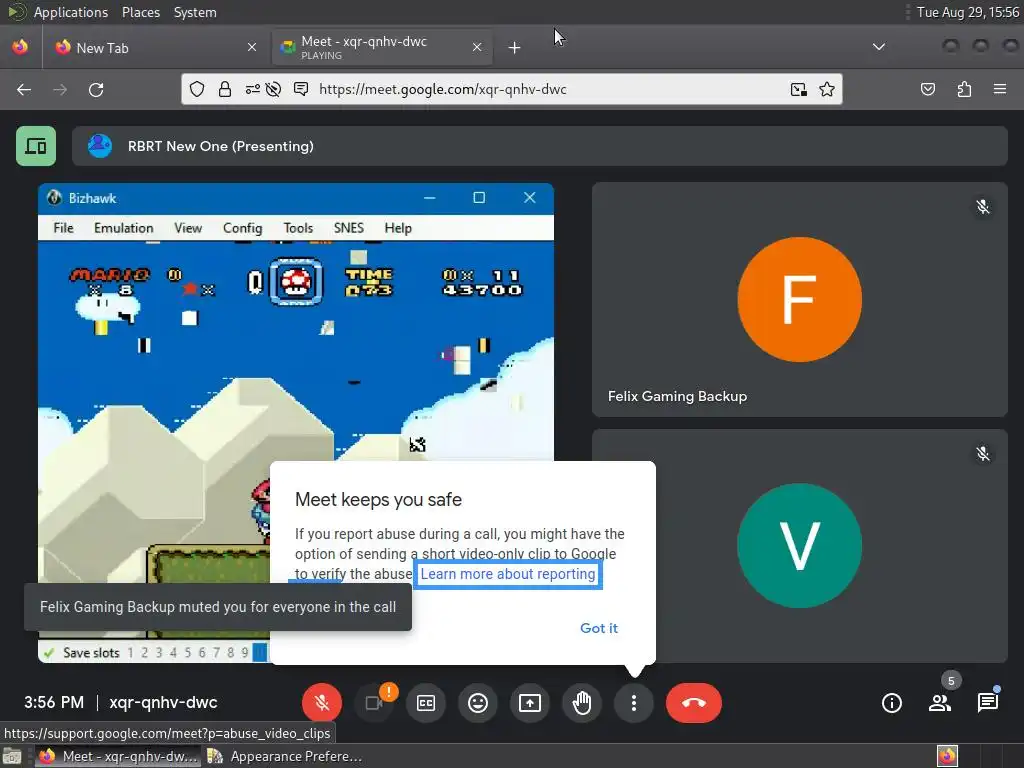Click the show desktop icon in bottom panel
Image resolution: width=1024 pixels, height=768 pixels.
[x=12, y=756]
